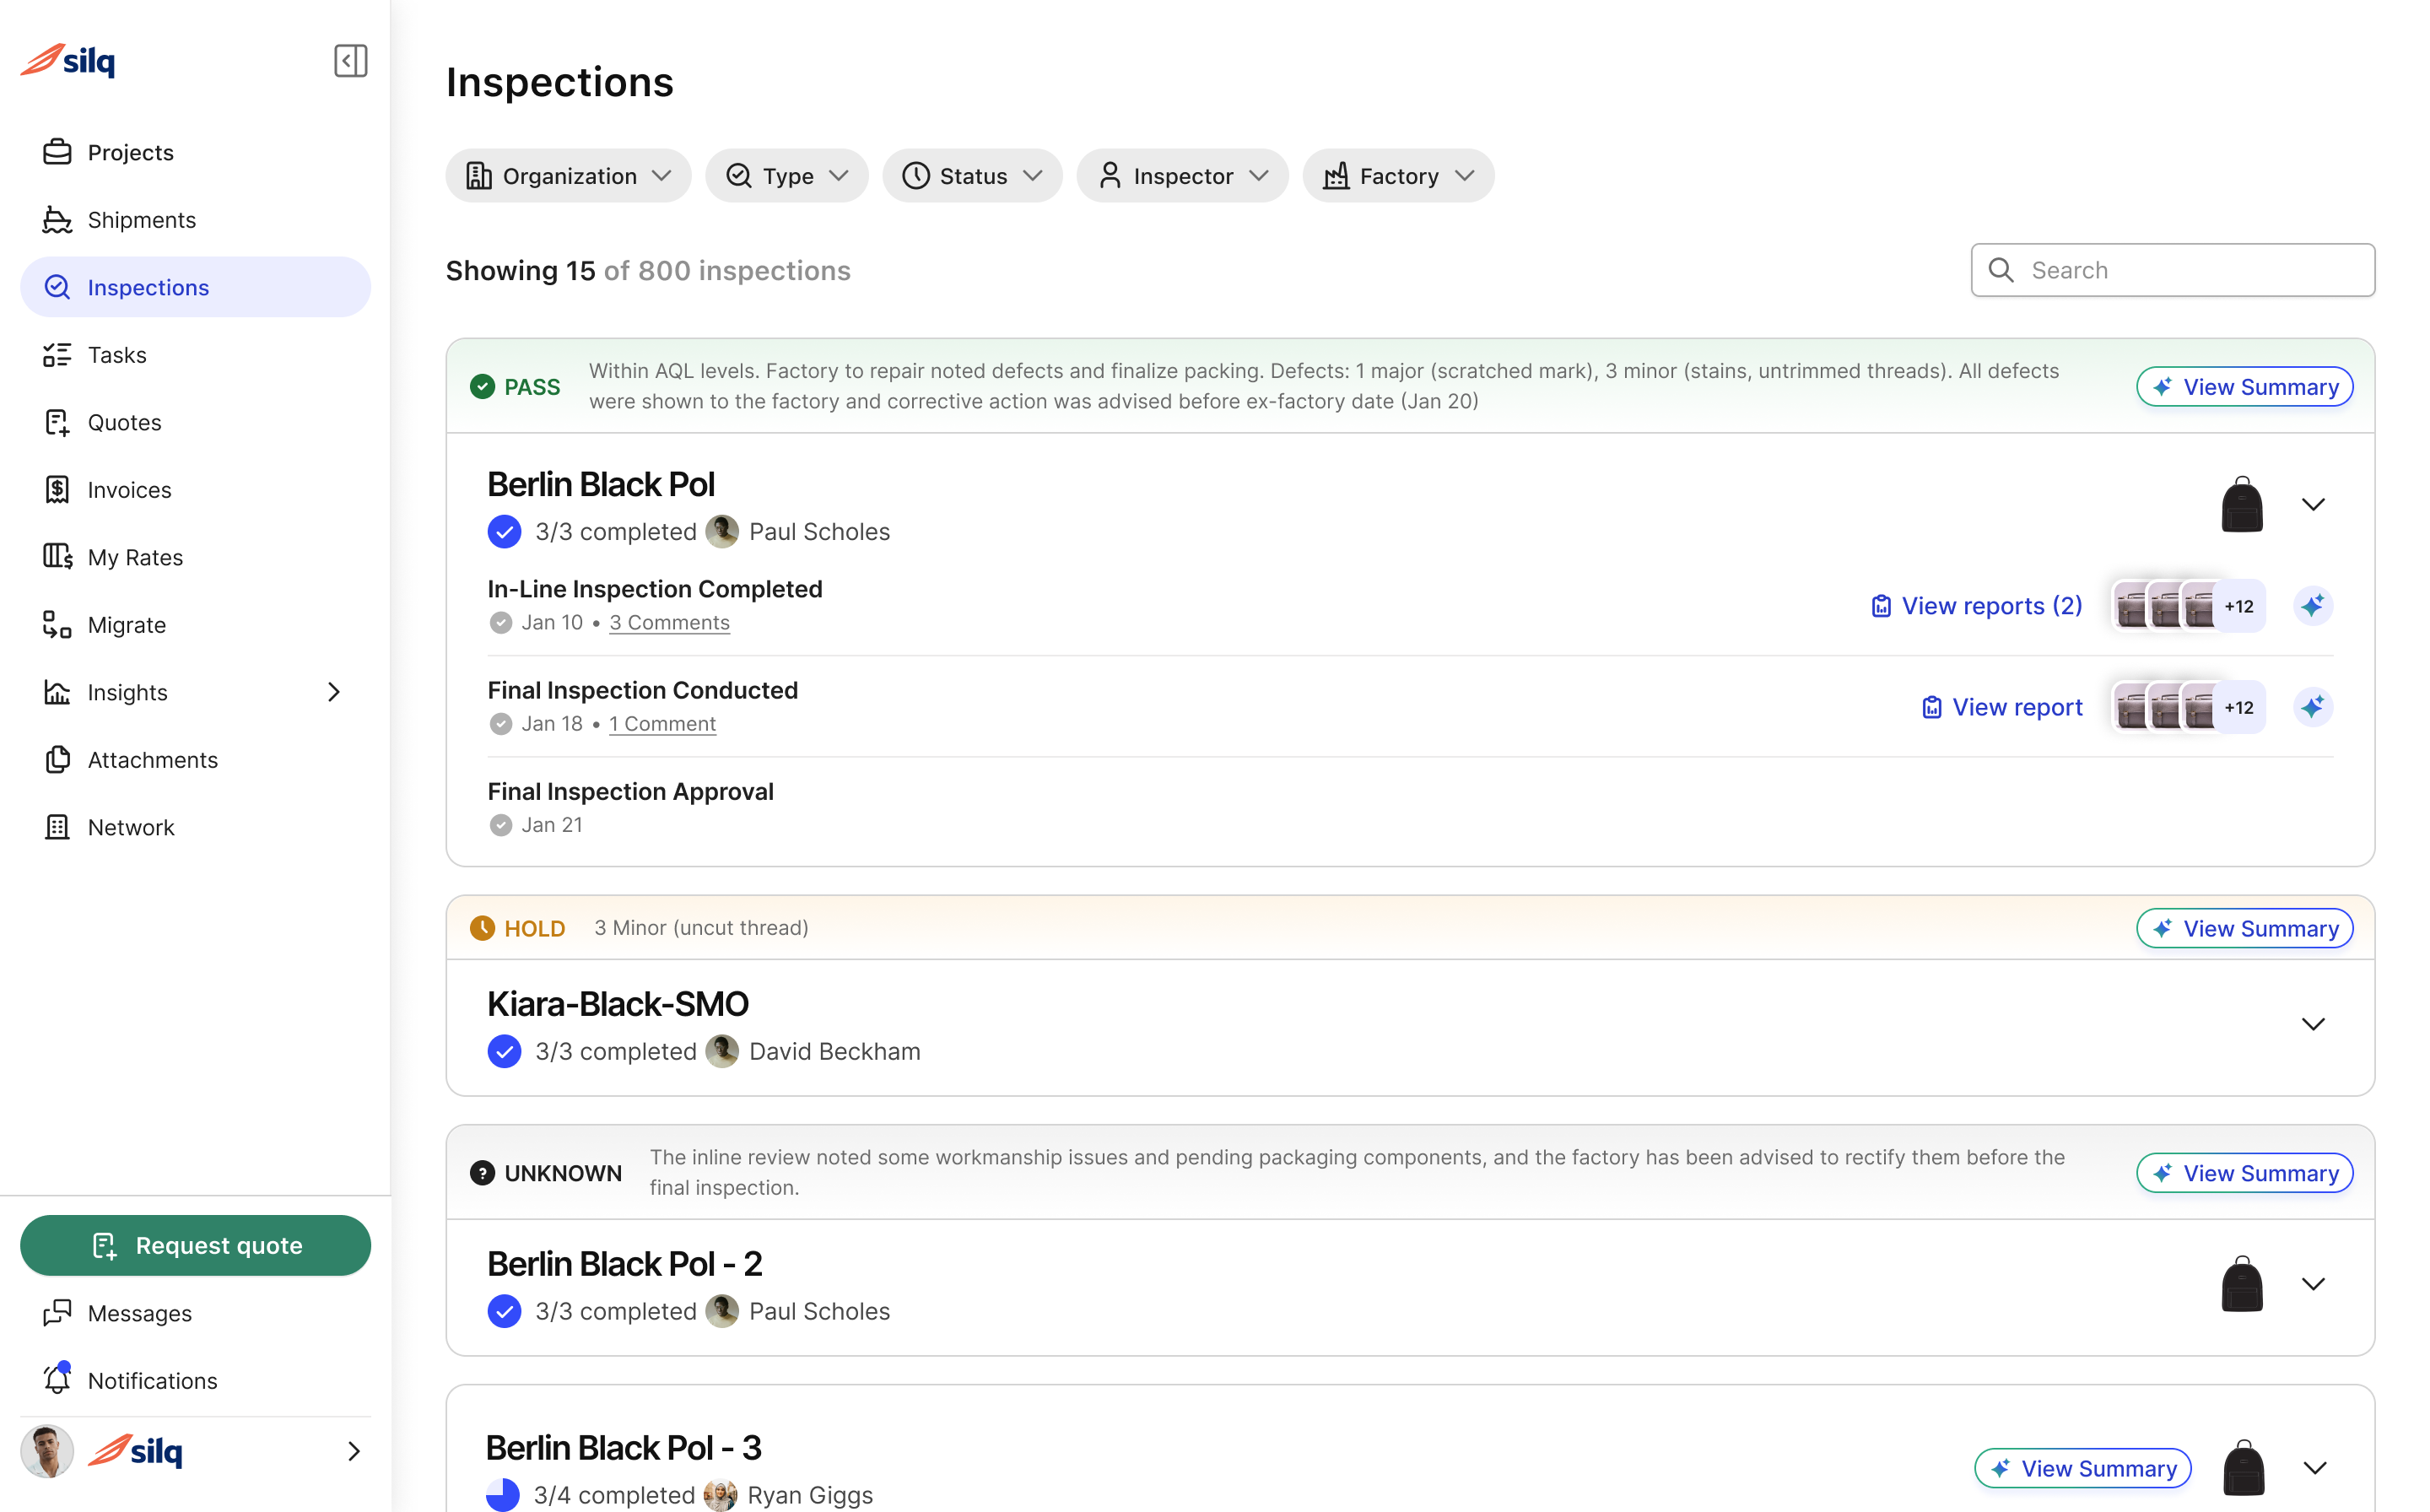Open the Notifications bell
The height and width of the screenshot is (1512, 2430).
click(x=151, y=1380)
